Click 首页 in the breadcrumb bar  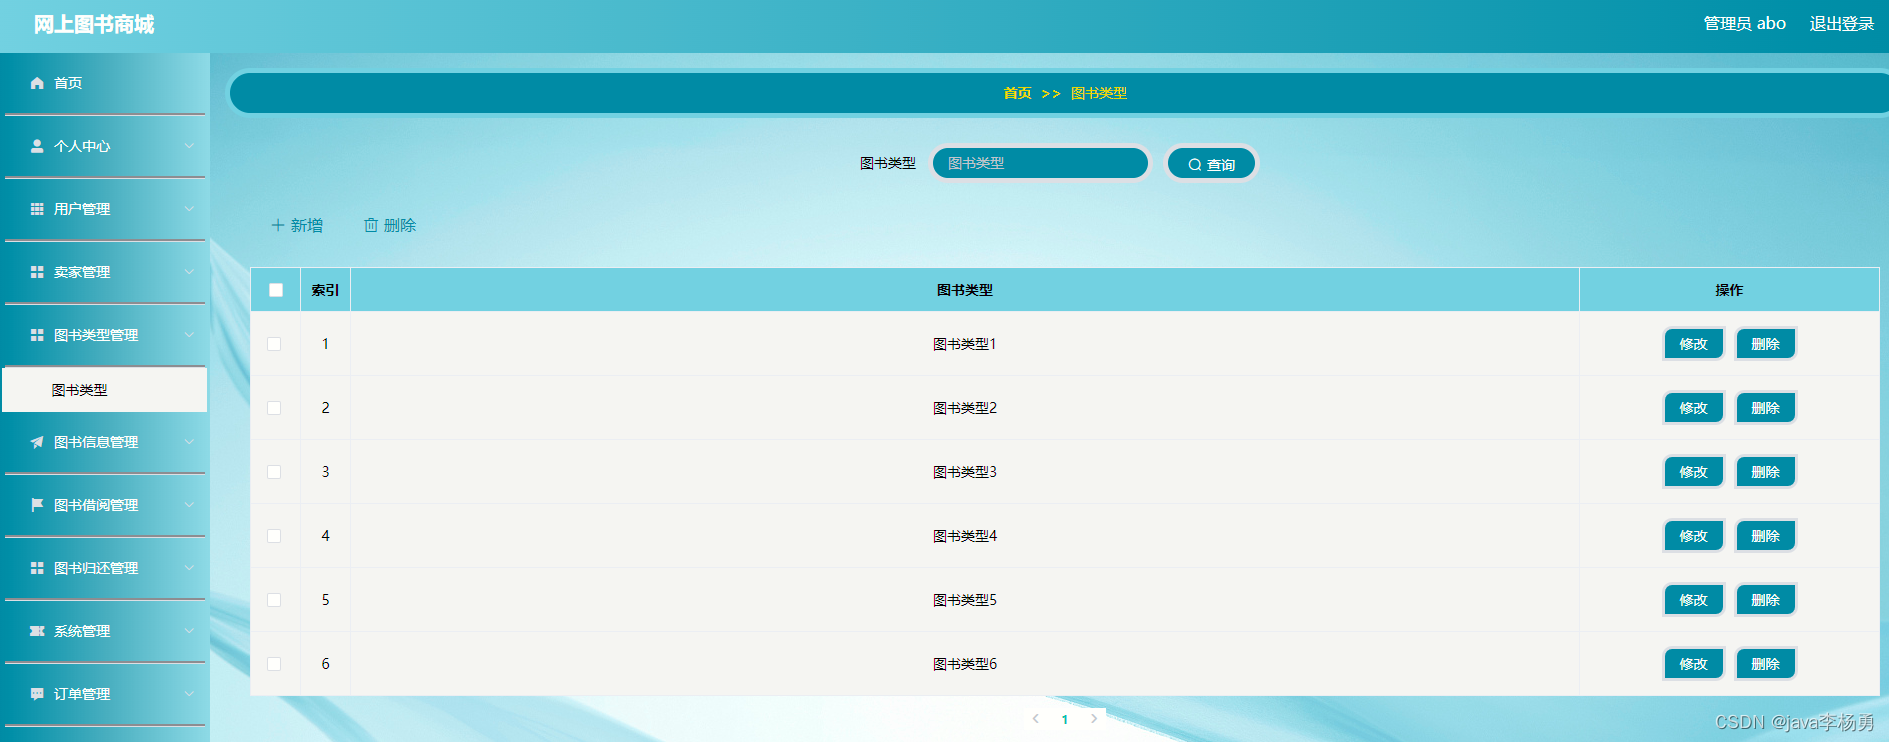pos(1017,93)
